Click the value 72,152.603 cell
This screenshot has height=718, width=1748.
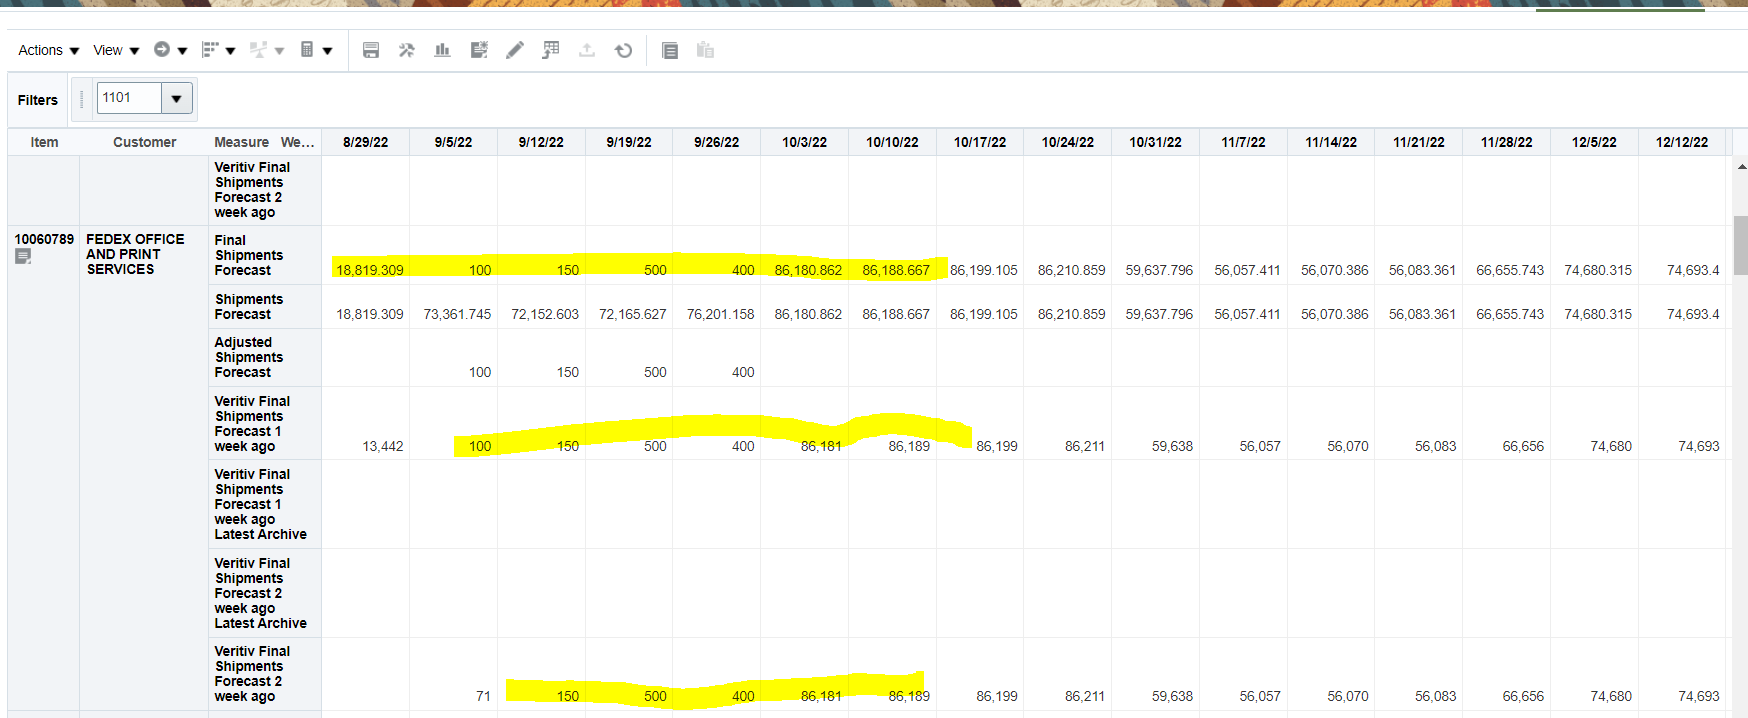tap(545, 314)
